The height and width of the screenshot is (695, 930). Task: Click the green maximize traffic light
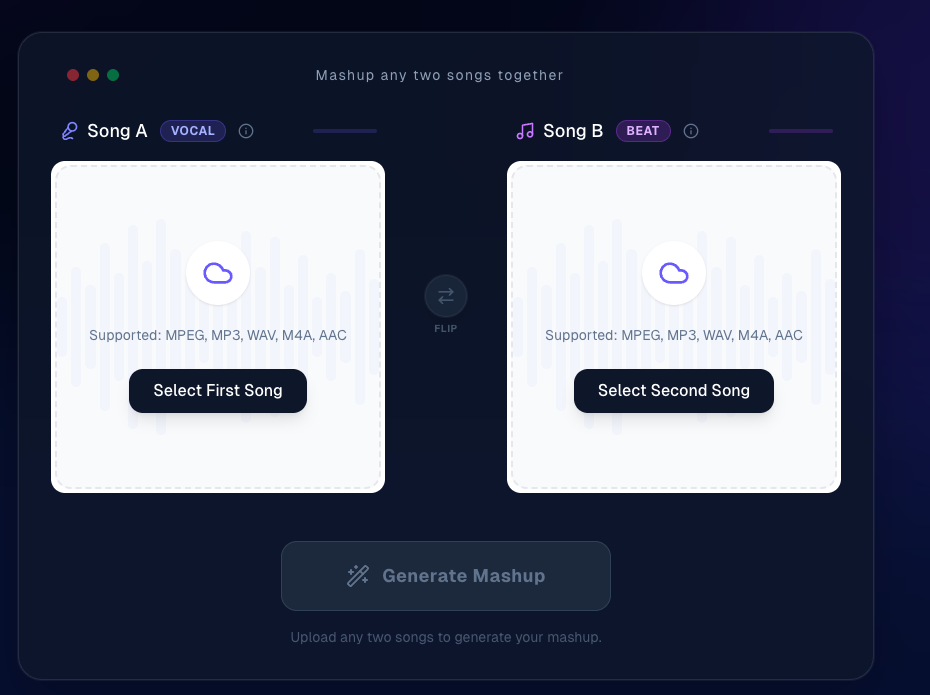(x=113, y=74)
